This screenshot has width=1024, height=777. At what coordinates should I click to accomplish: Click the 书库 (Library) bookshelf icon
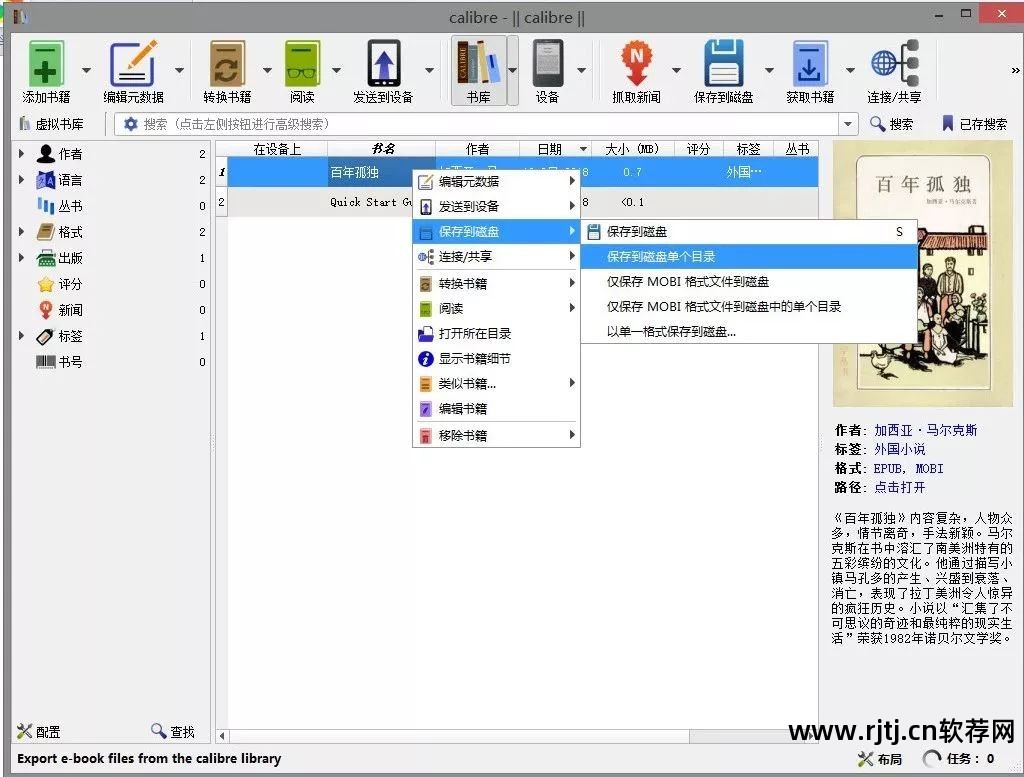pyautogui.click(x=478, y=65)
